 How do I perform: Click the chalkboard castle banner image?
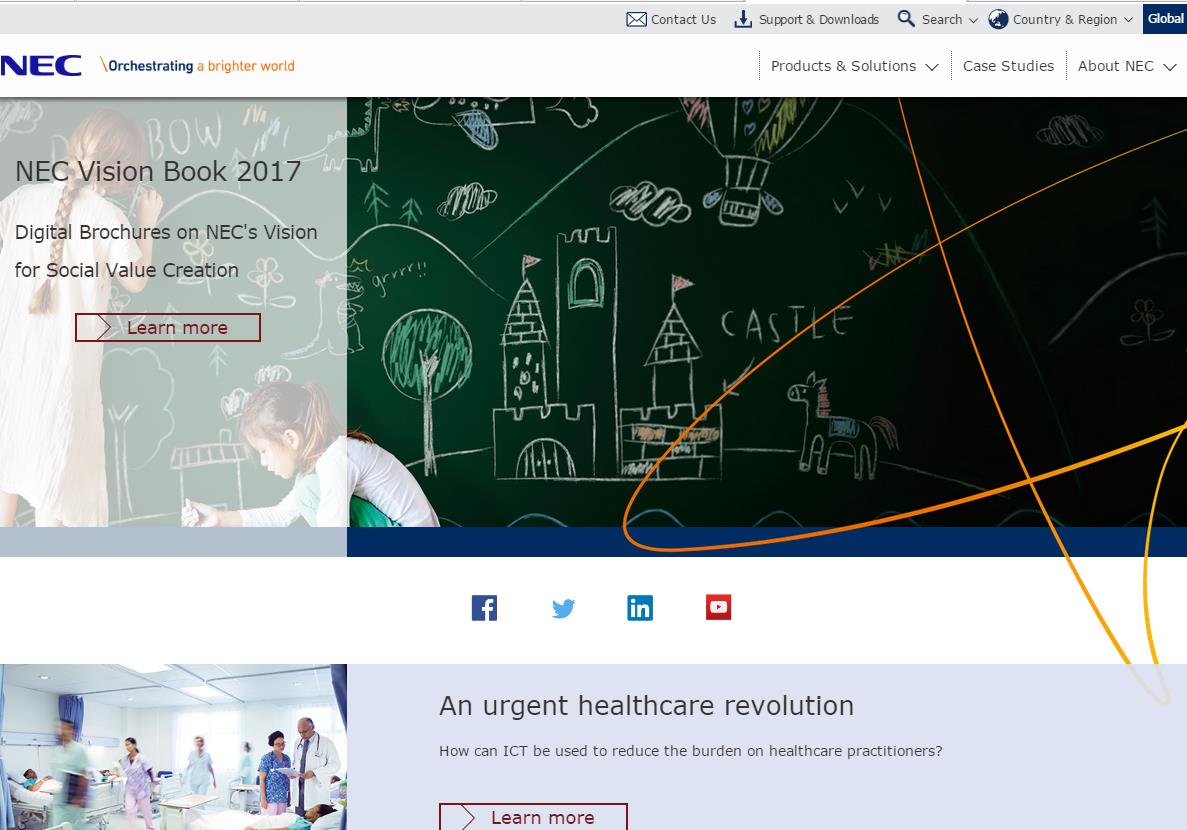pos(766,312)
